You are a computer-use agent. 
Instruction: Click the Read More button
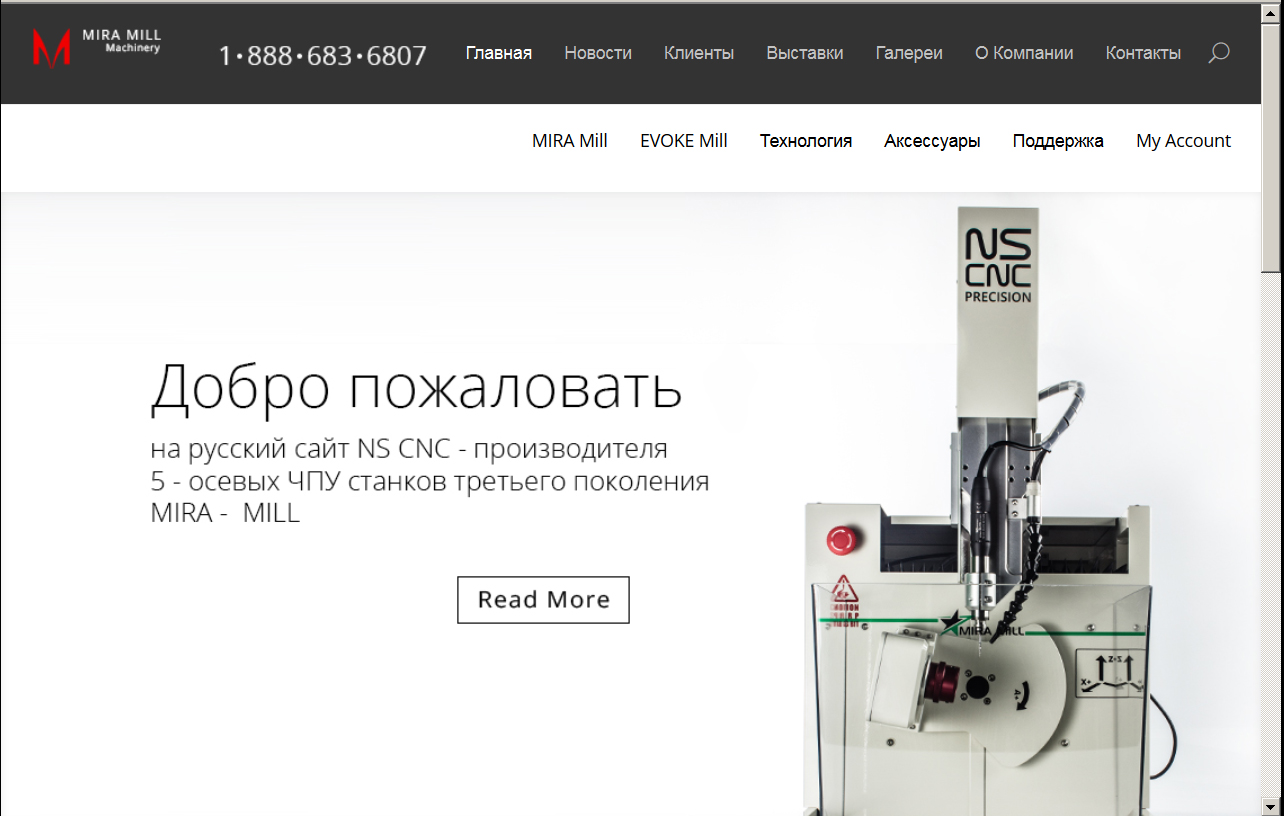click(543, 600)
